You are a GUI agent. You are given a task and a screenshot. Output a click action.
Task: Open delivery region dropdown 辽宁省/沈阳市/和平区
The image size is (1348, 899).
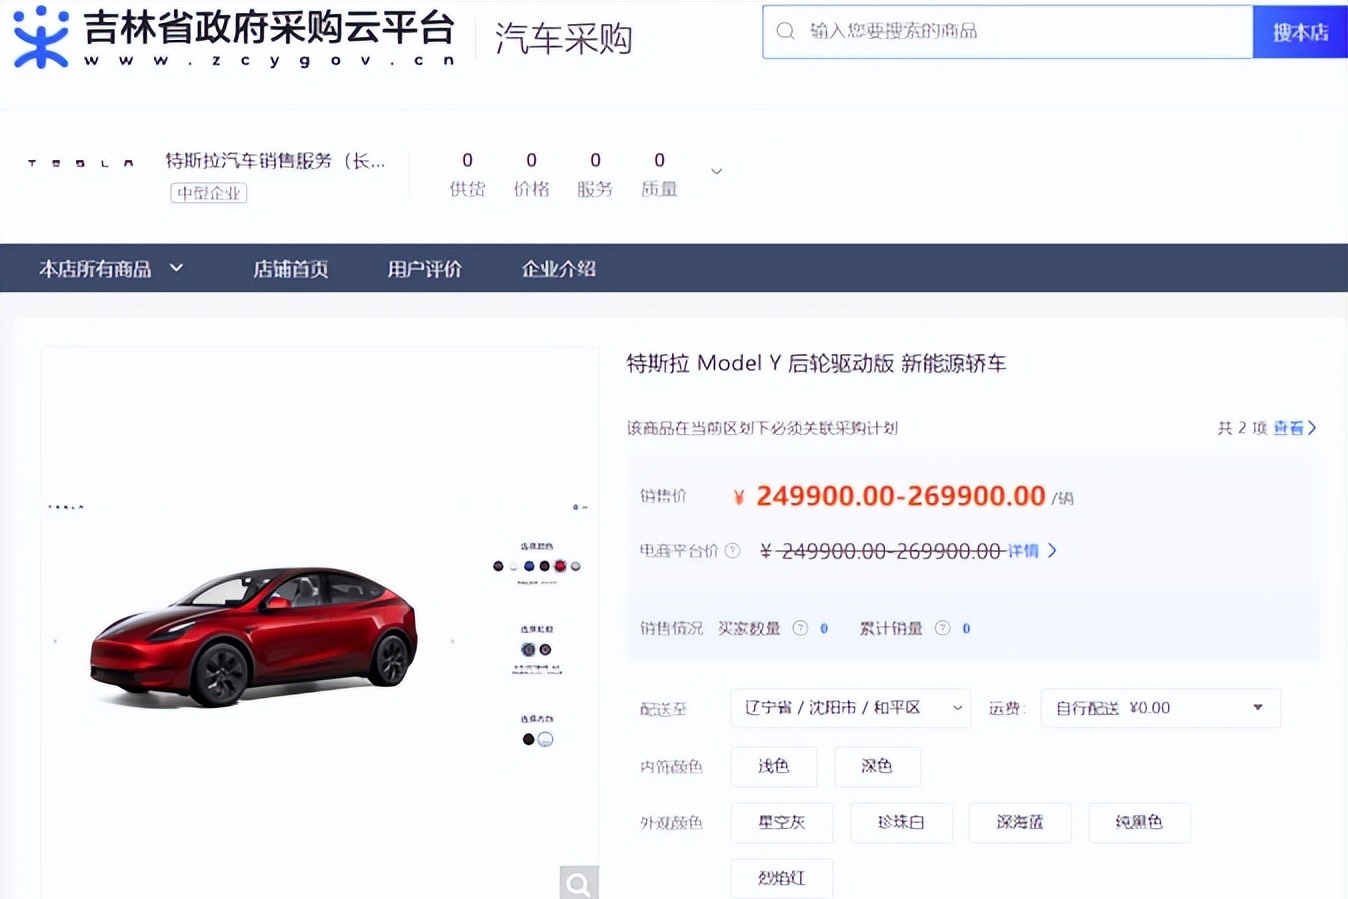click(x=850, y=708)
